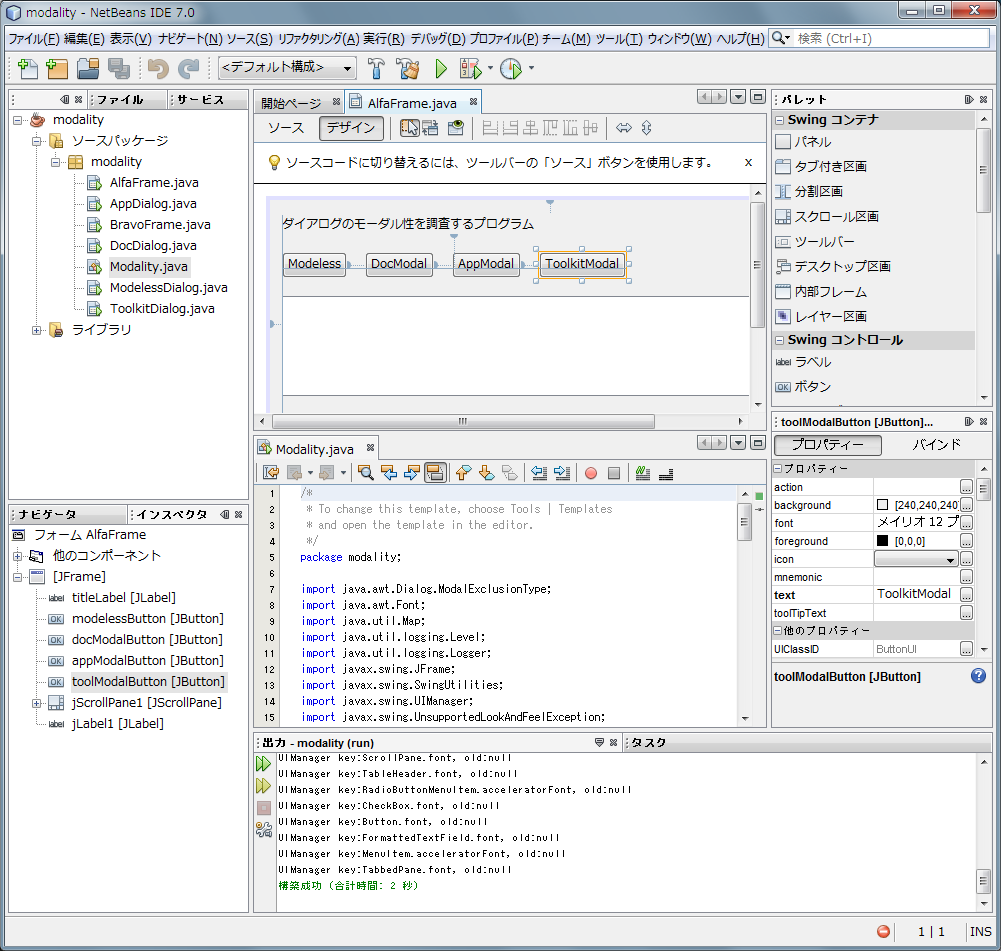The image size is (1001, 951).
Task: Select ToolkitDialog.java in project tree
Action: pos(162,309)
